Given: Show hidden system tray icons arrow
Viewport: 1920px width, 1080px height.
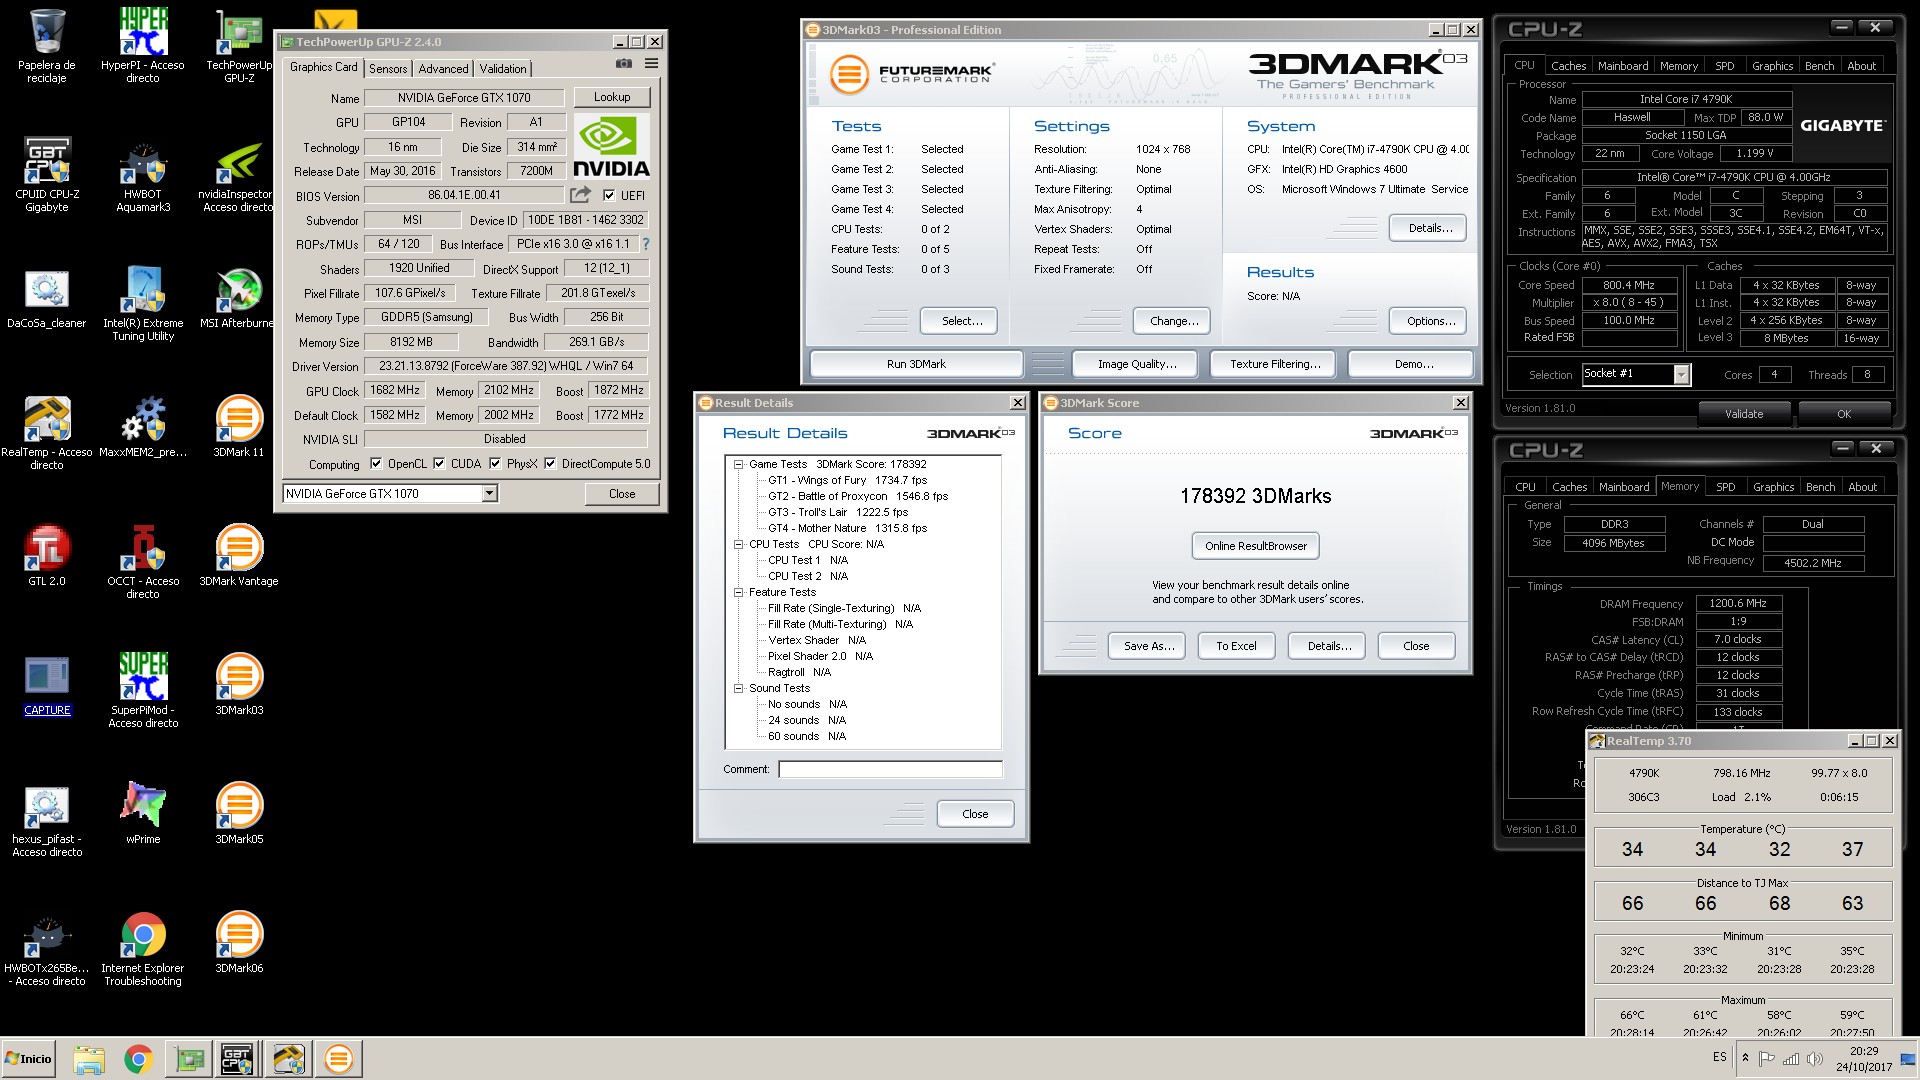Looking at the screenshot, I should 1745,1058.
